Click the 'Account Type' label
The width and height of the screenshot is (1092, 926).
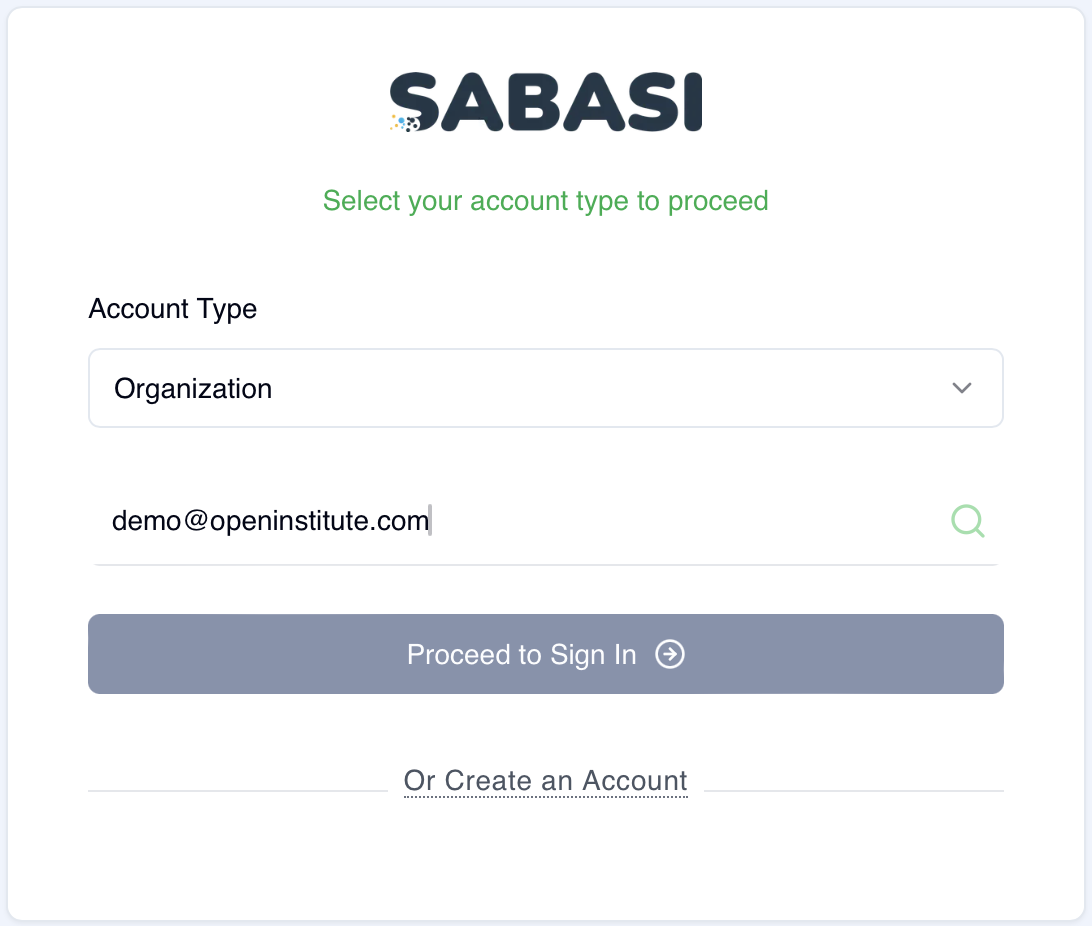(x=172, y=309)
